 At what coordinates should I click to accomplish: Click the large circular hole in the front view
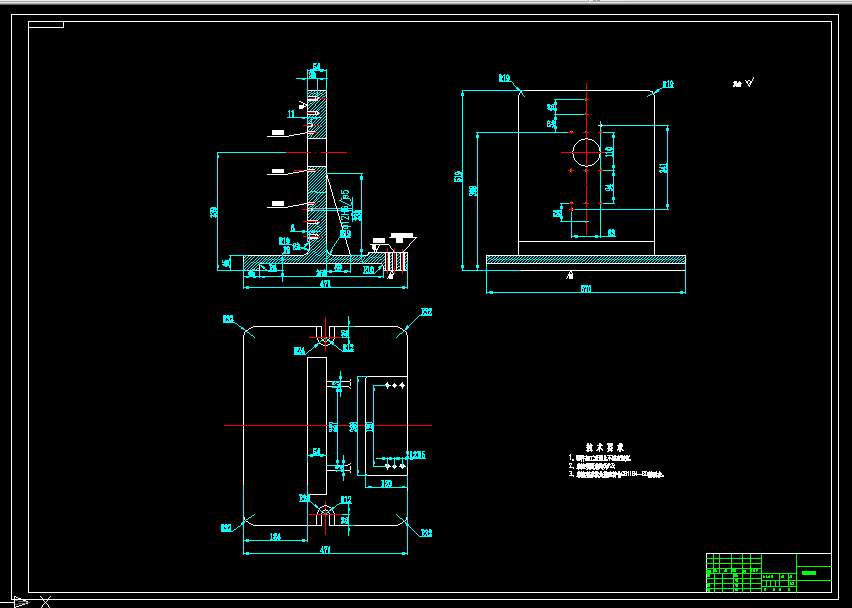coord(586,152)
